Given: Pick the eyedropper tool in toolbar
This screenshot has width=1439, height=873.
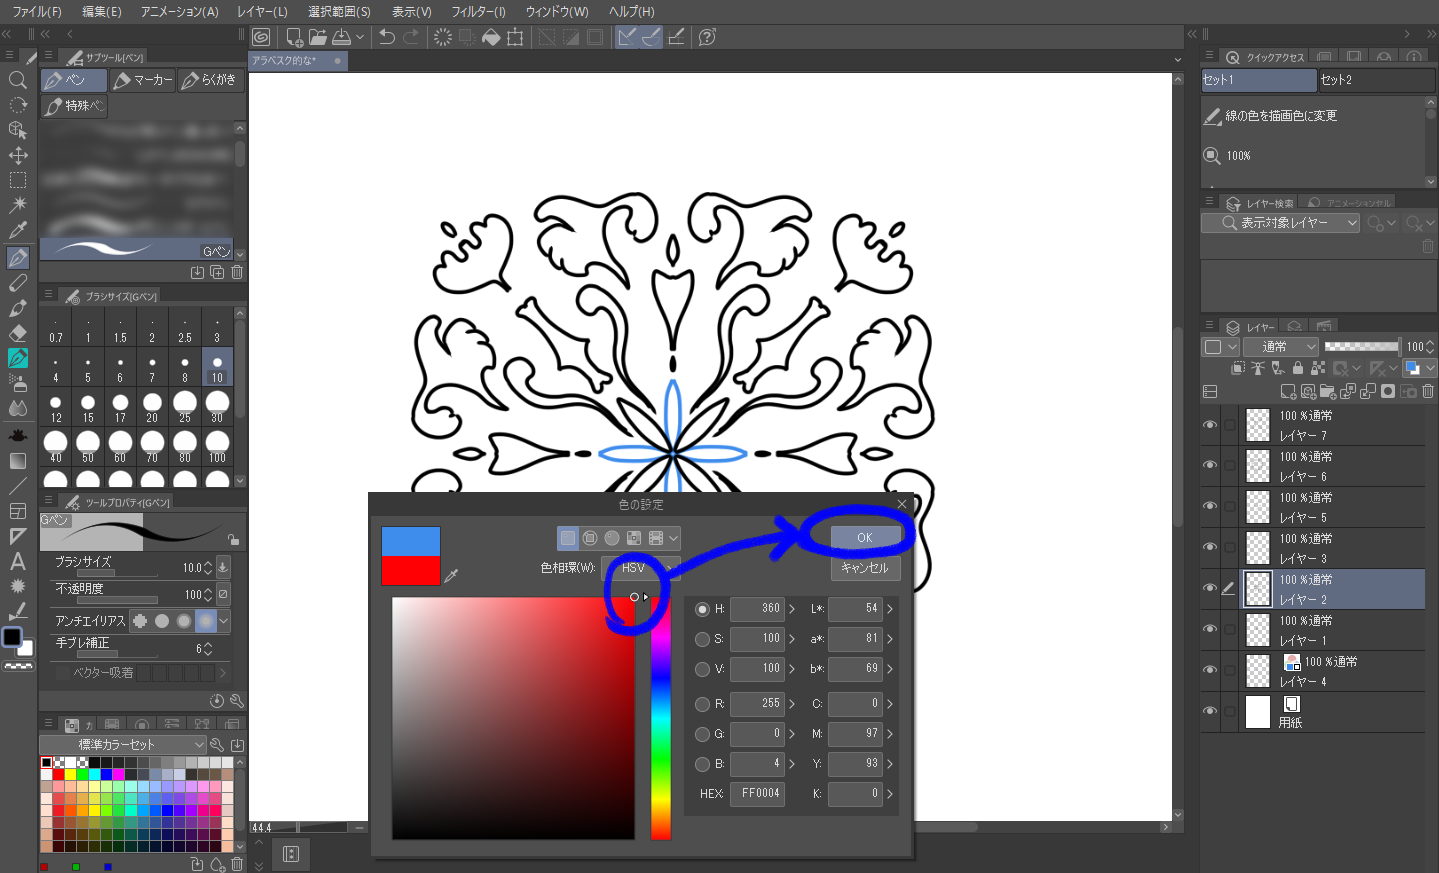Looking at the screenshot, I should pyautogui.click(x=17, y=230).
